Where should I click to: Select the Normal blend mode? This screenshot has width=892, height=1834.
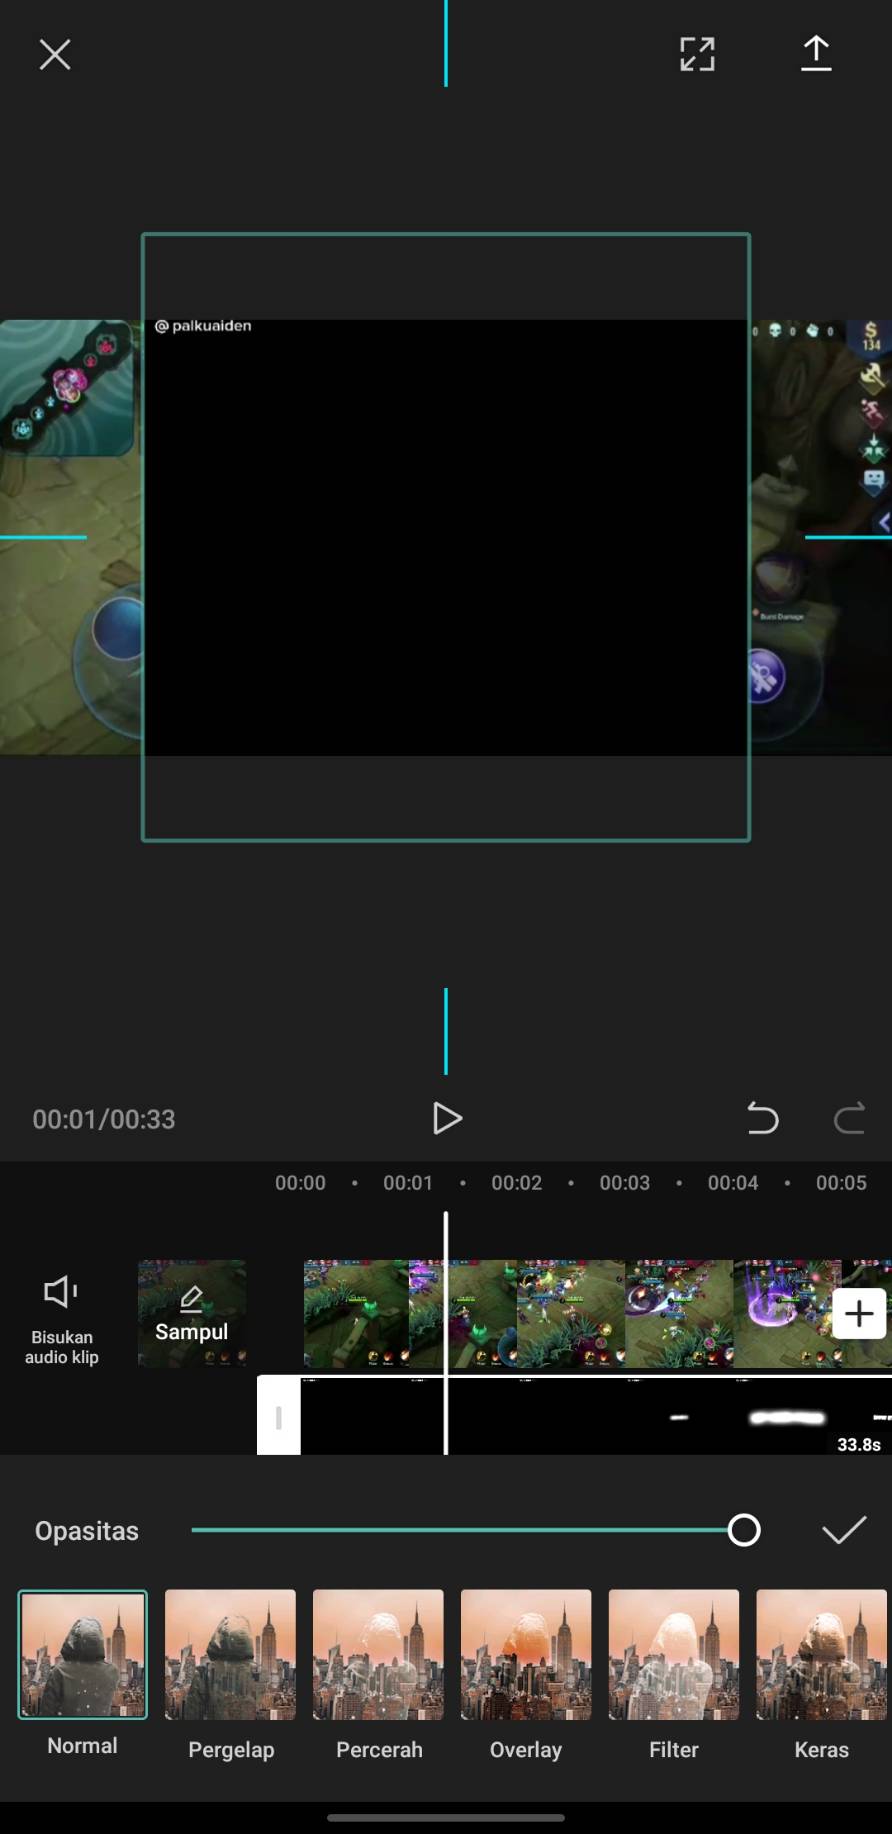pos(83,1655)
